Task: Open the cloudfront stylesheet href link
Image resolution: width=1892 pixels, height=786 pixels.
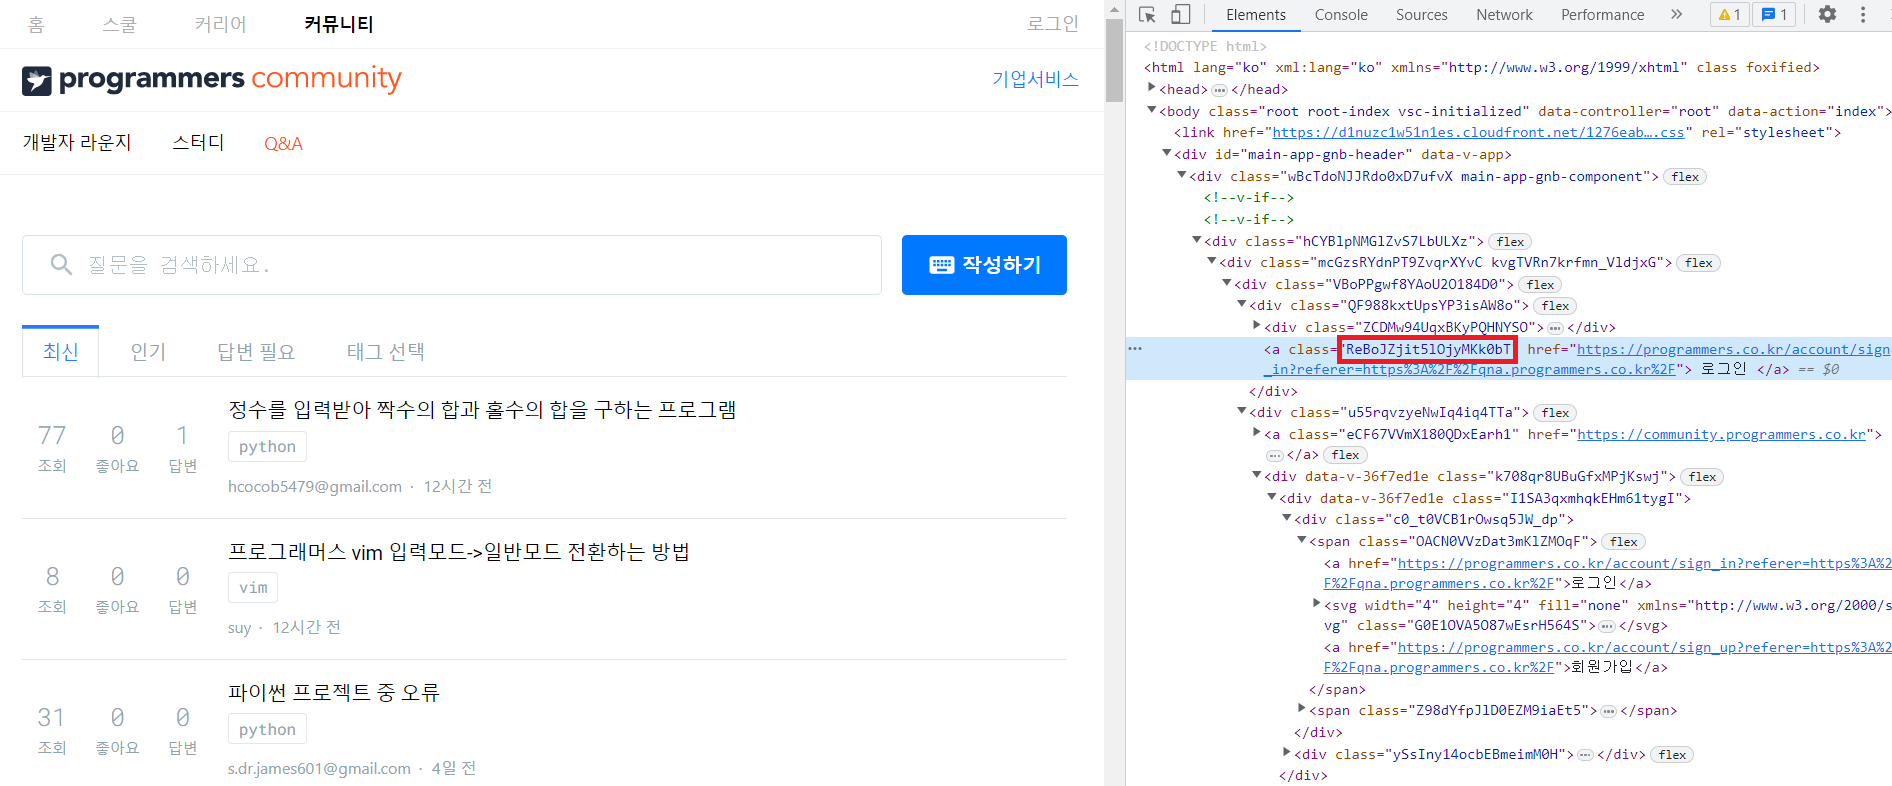Action: [1478, 133]
